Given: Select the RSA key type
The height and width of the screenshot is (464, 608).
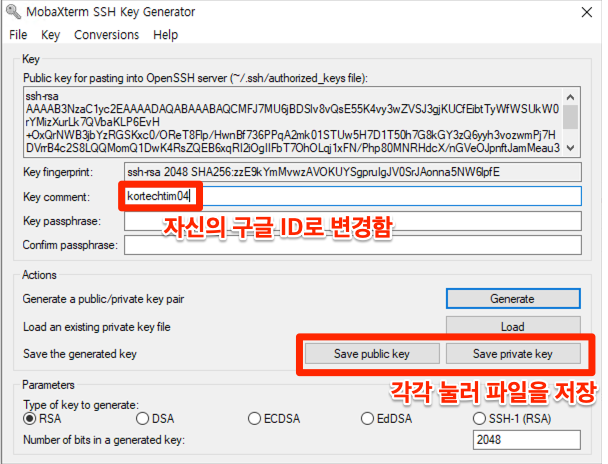Looking at the screenshot, I should (42, 419).
